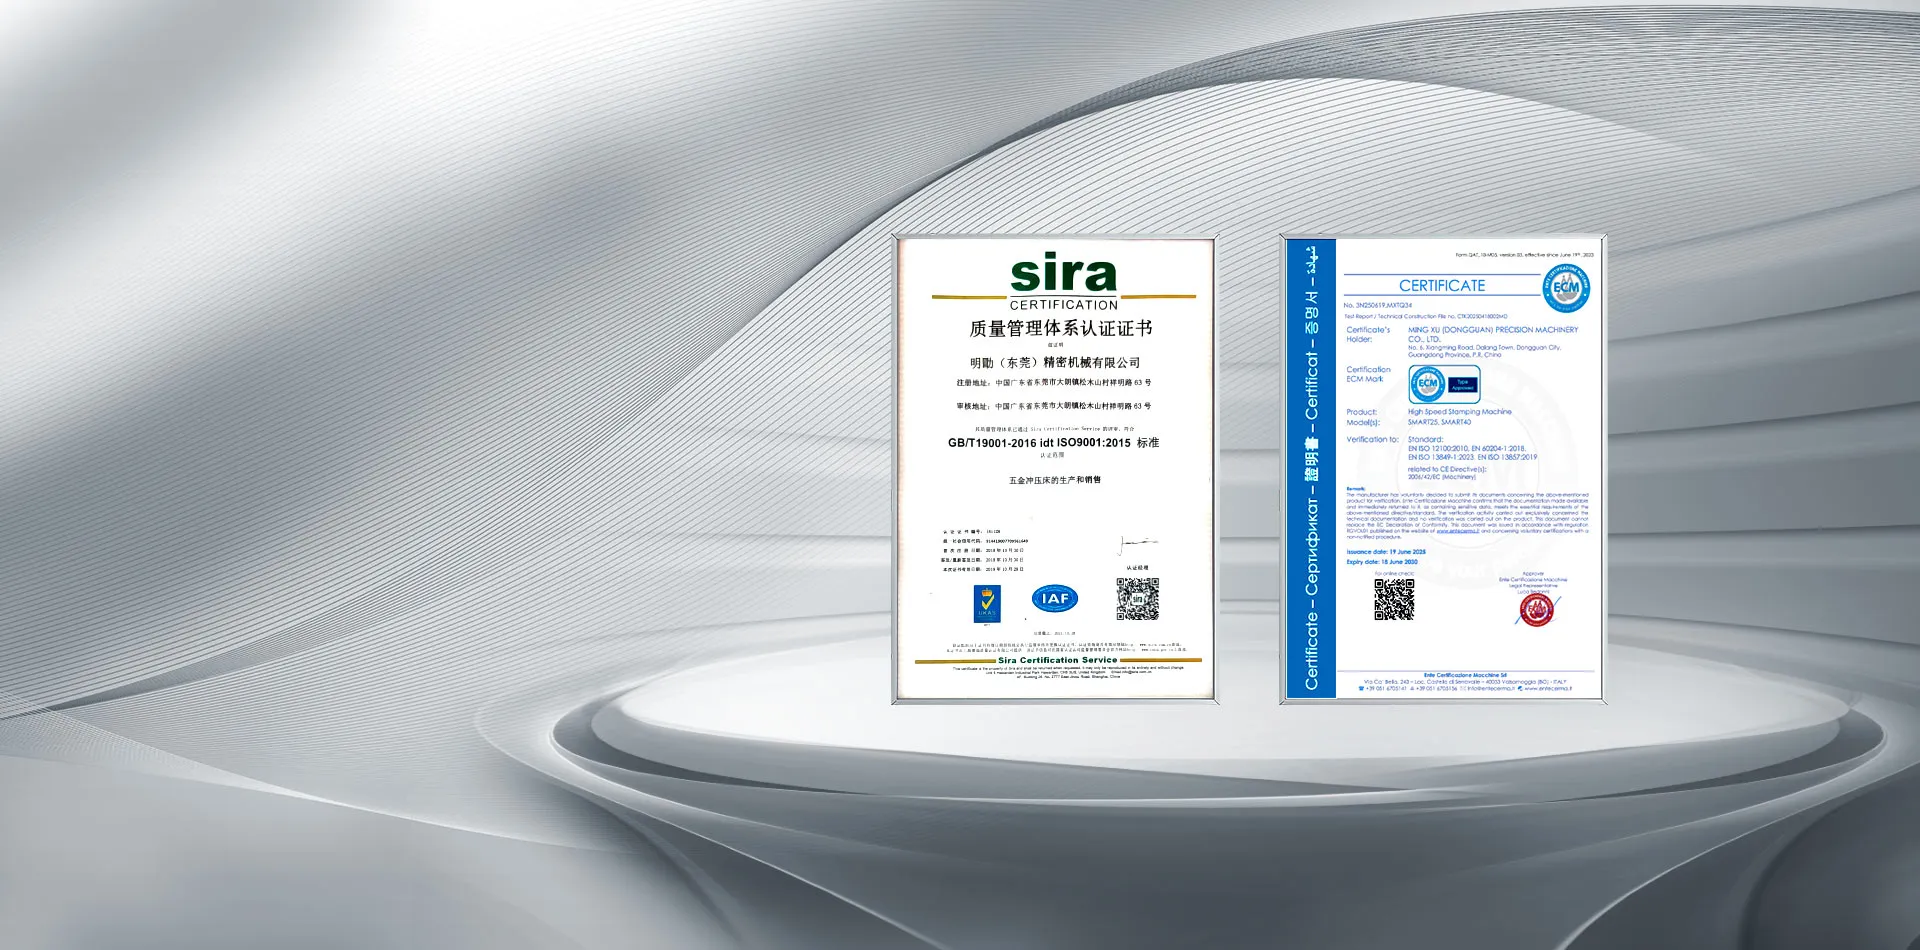Click the red ECM approver stamp

pyautogui.click(x=1536, y=609)
